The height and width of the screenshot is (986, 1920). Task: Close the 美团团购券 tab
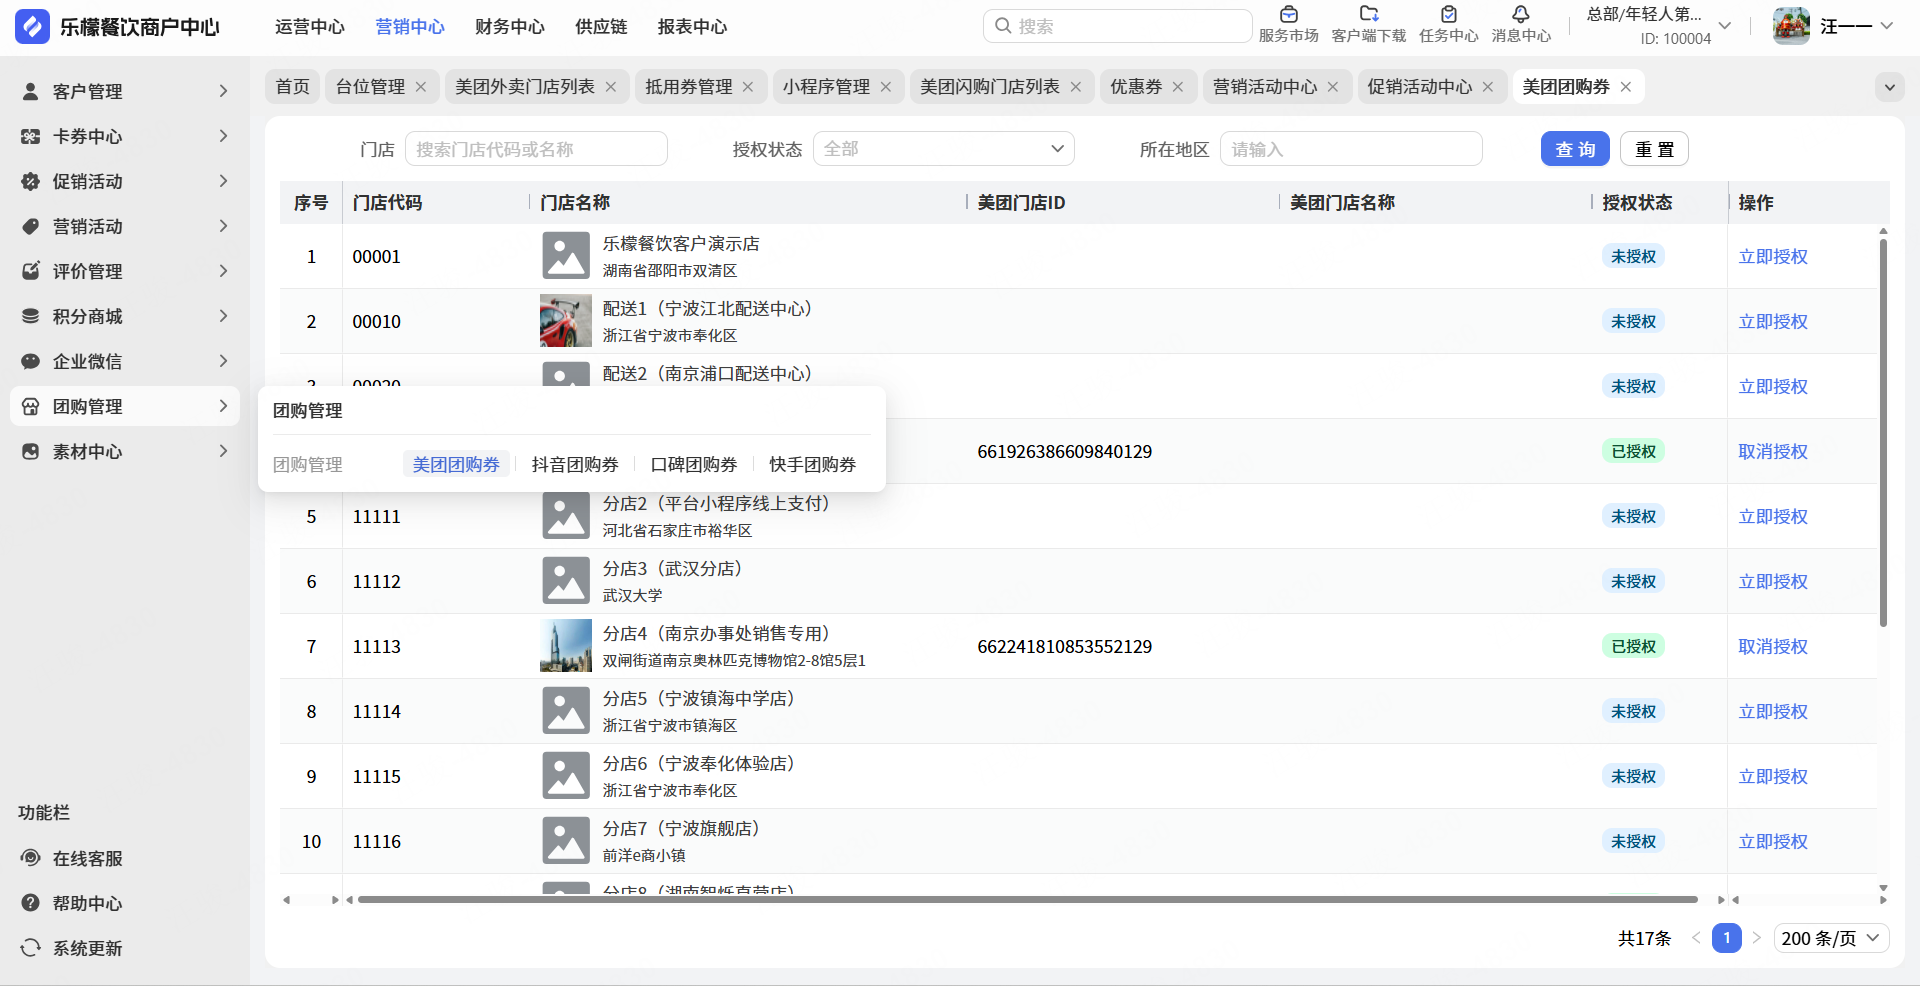pyautogui.click(x=1626, y=87)
